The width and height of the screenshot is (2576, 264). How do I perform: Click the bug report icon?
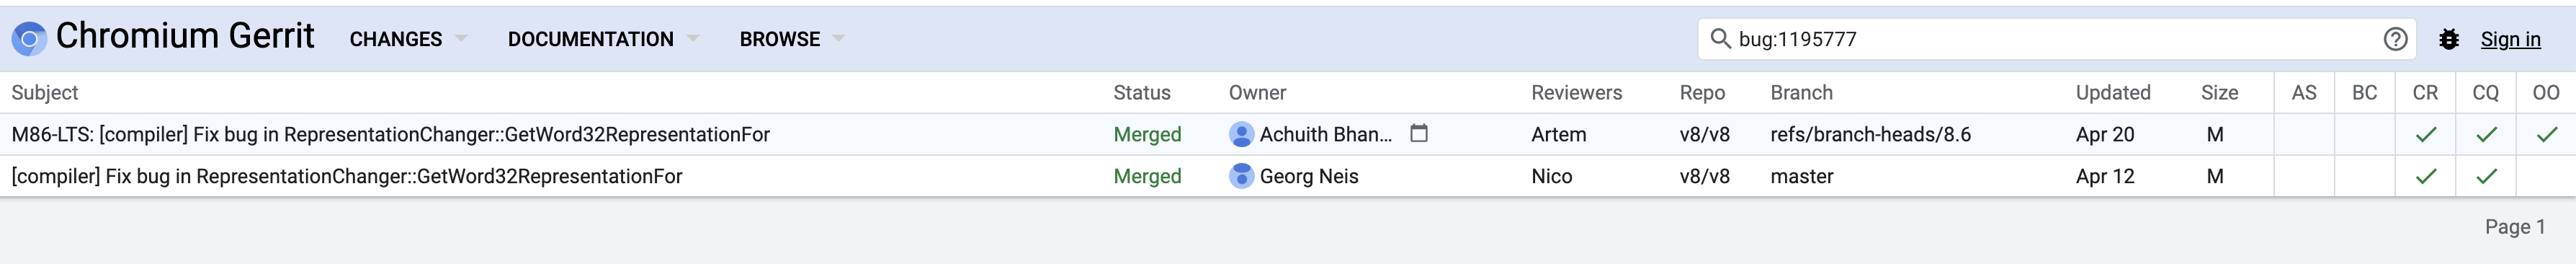coord(2448,39)
